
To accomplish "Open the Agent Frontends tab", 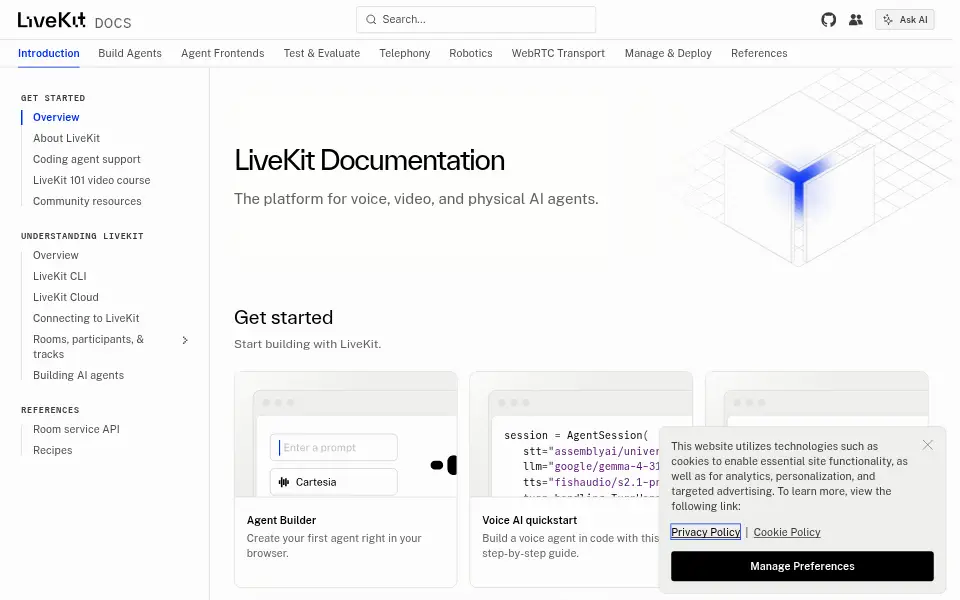I will pyautogui.click(x=223, y=53).
